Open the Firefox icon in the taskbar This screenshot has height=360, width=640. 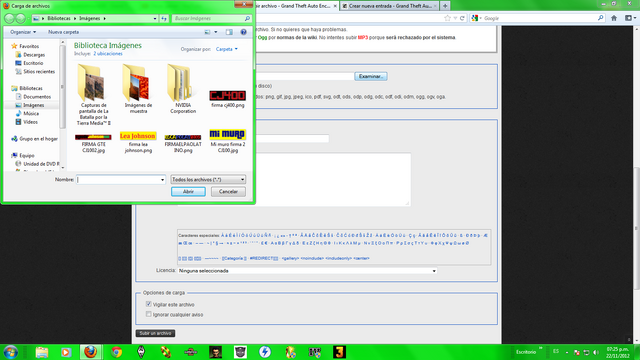(x=91, y=352)
